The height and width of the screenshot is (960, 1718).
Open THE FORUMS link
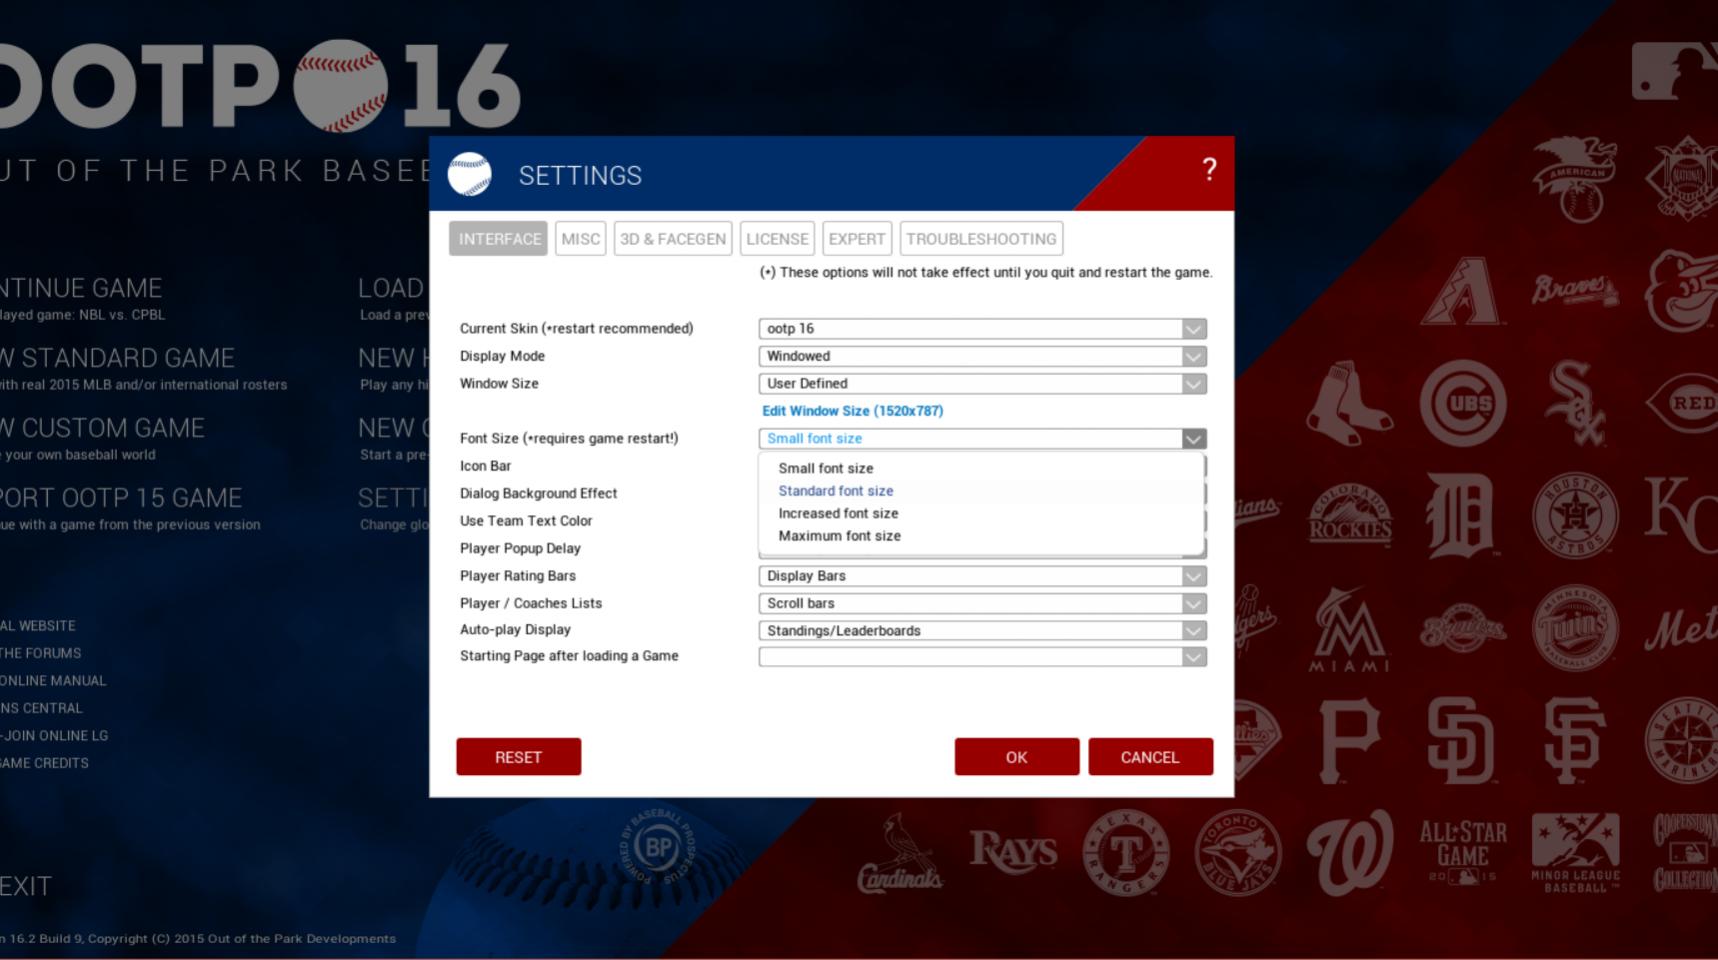40,653
